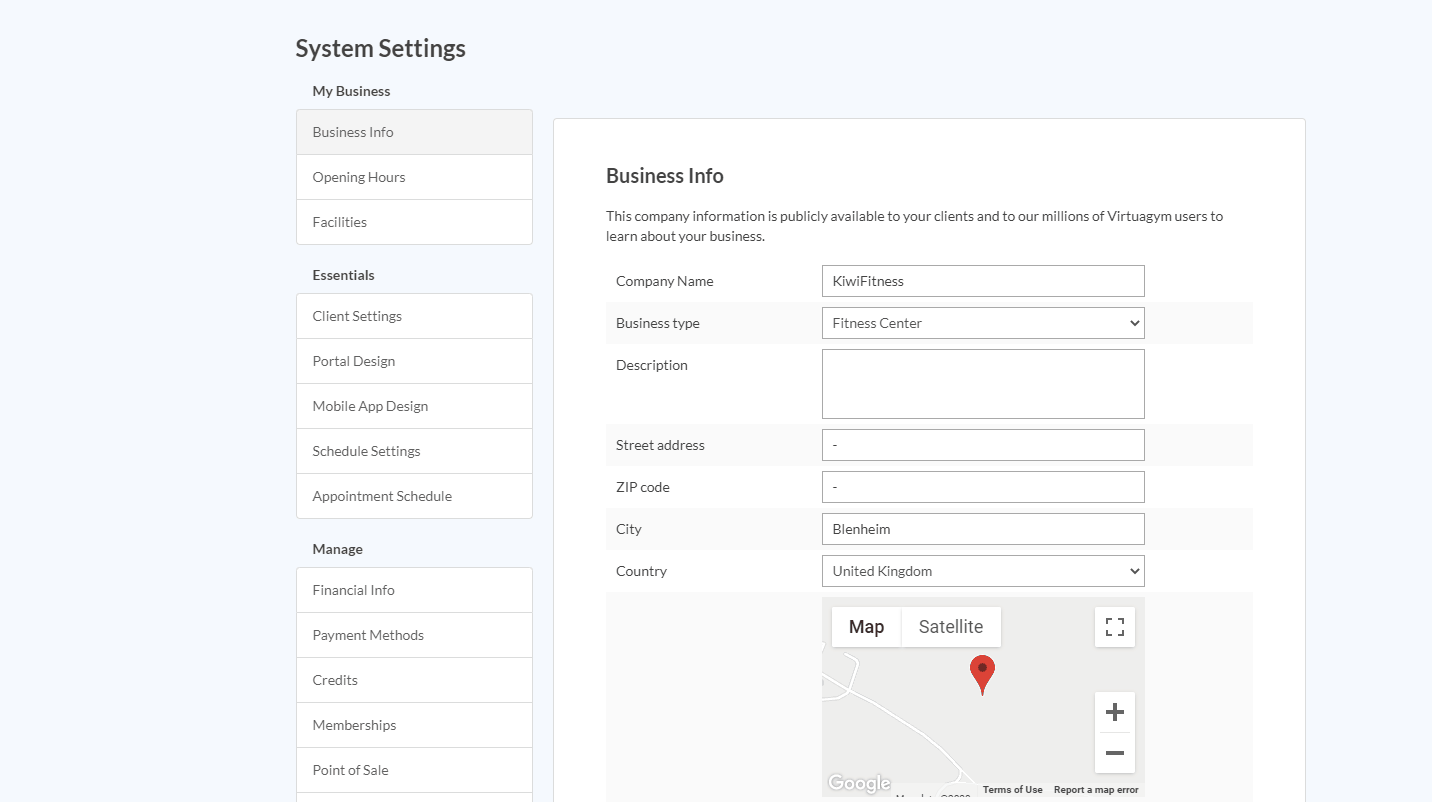Viewport: 1432px width, 802px height.
Task: Edit the City input field
Action: click(x=982, y=529)
